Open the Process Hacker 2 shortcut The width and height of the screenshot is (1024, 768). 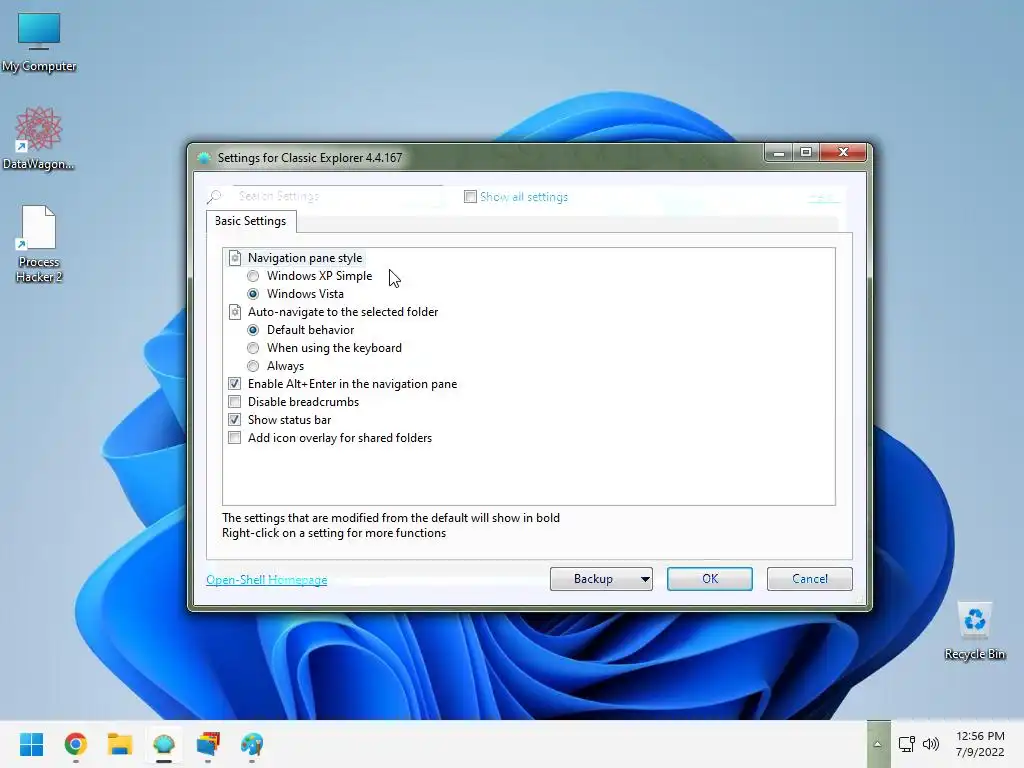(39, 244)
